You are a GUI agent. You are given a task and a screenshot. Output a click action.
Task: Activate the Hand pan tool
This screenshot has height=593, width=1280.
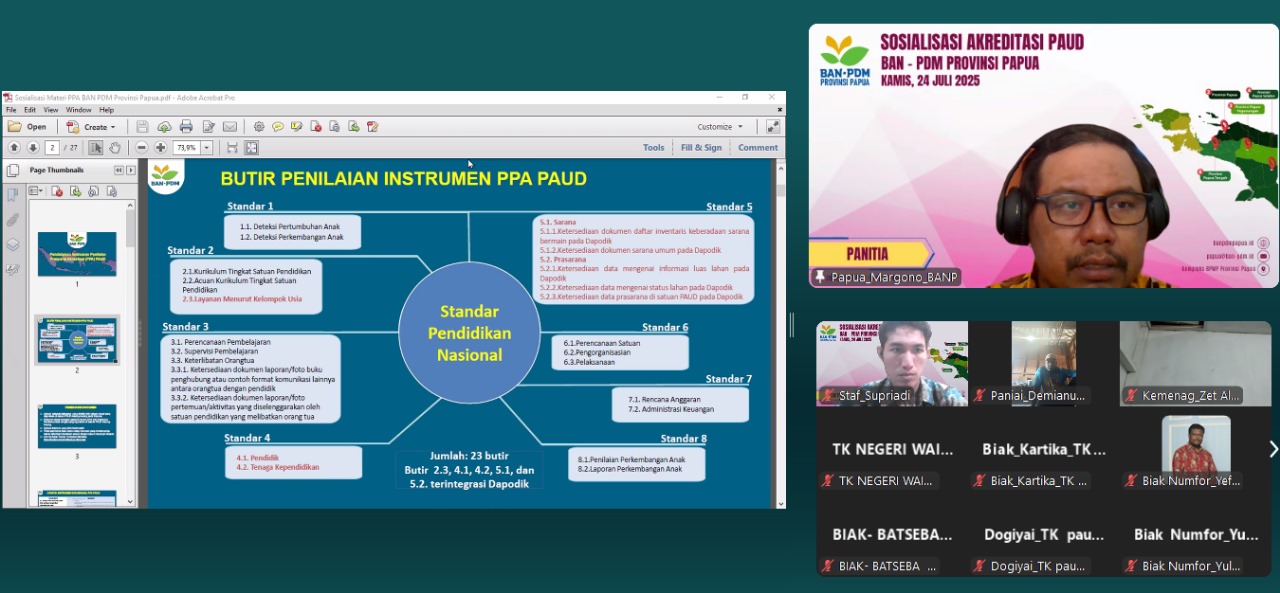point(115,148)
